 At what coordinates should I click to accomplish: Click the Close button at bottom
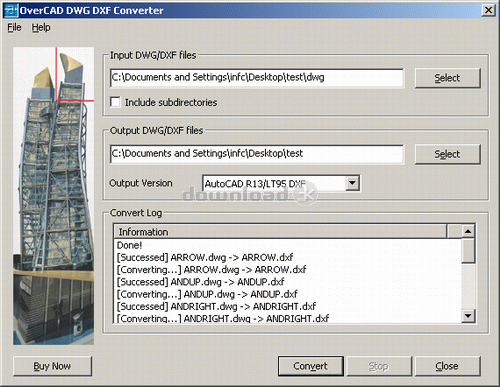pos(447,366)
